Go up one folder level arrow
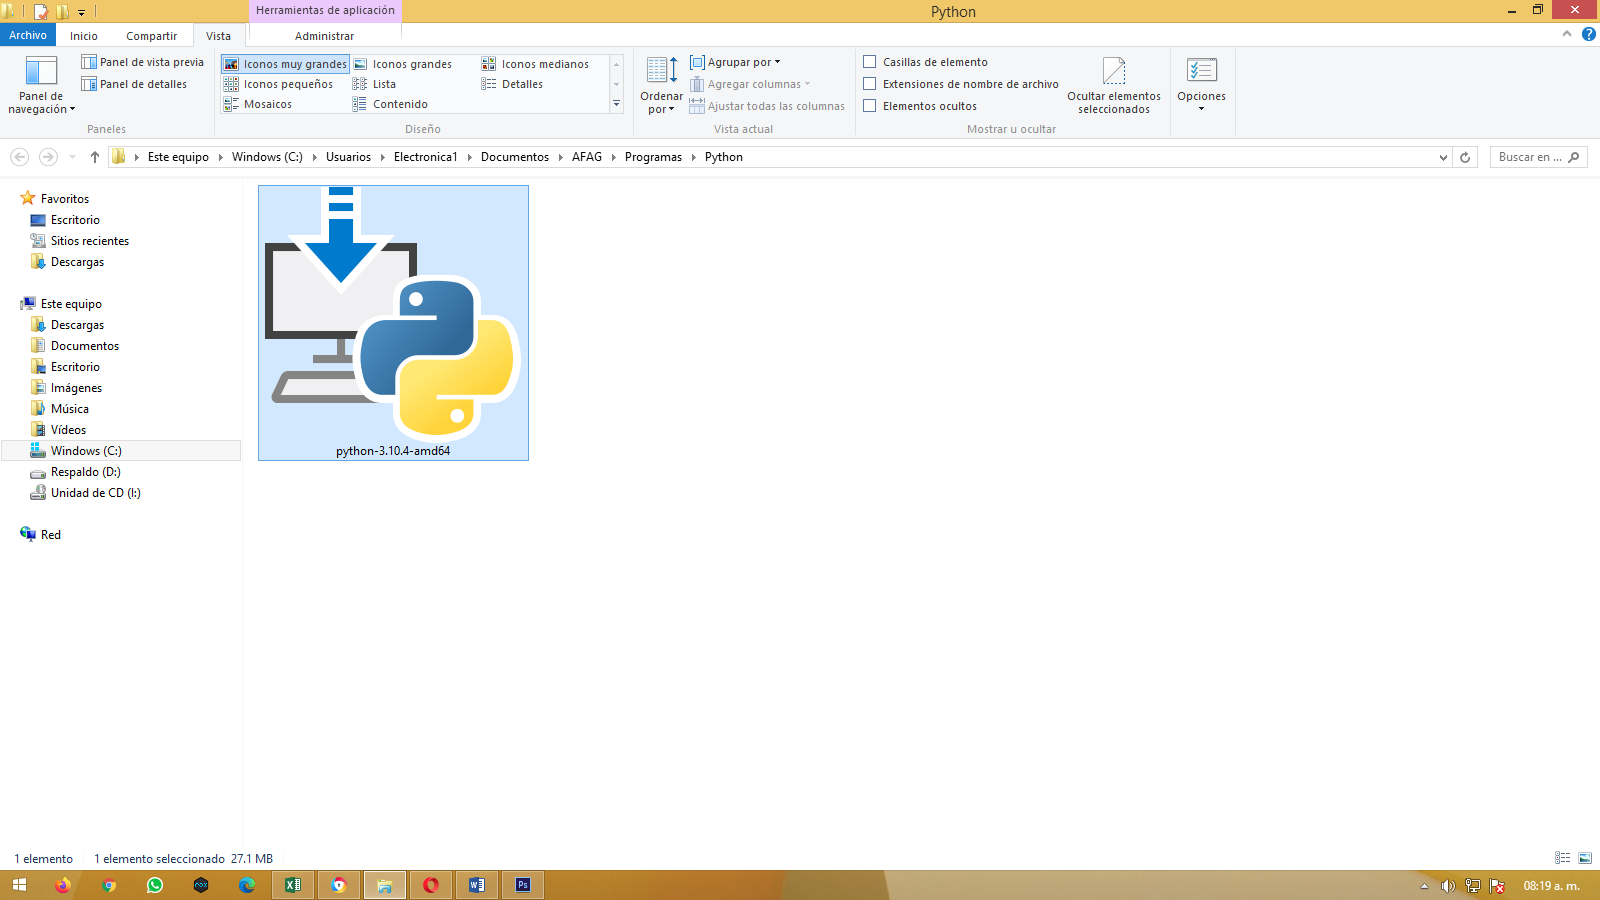 (95, 157)
